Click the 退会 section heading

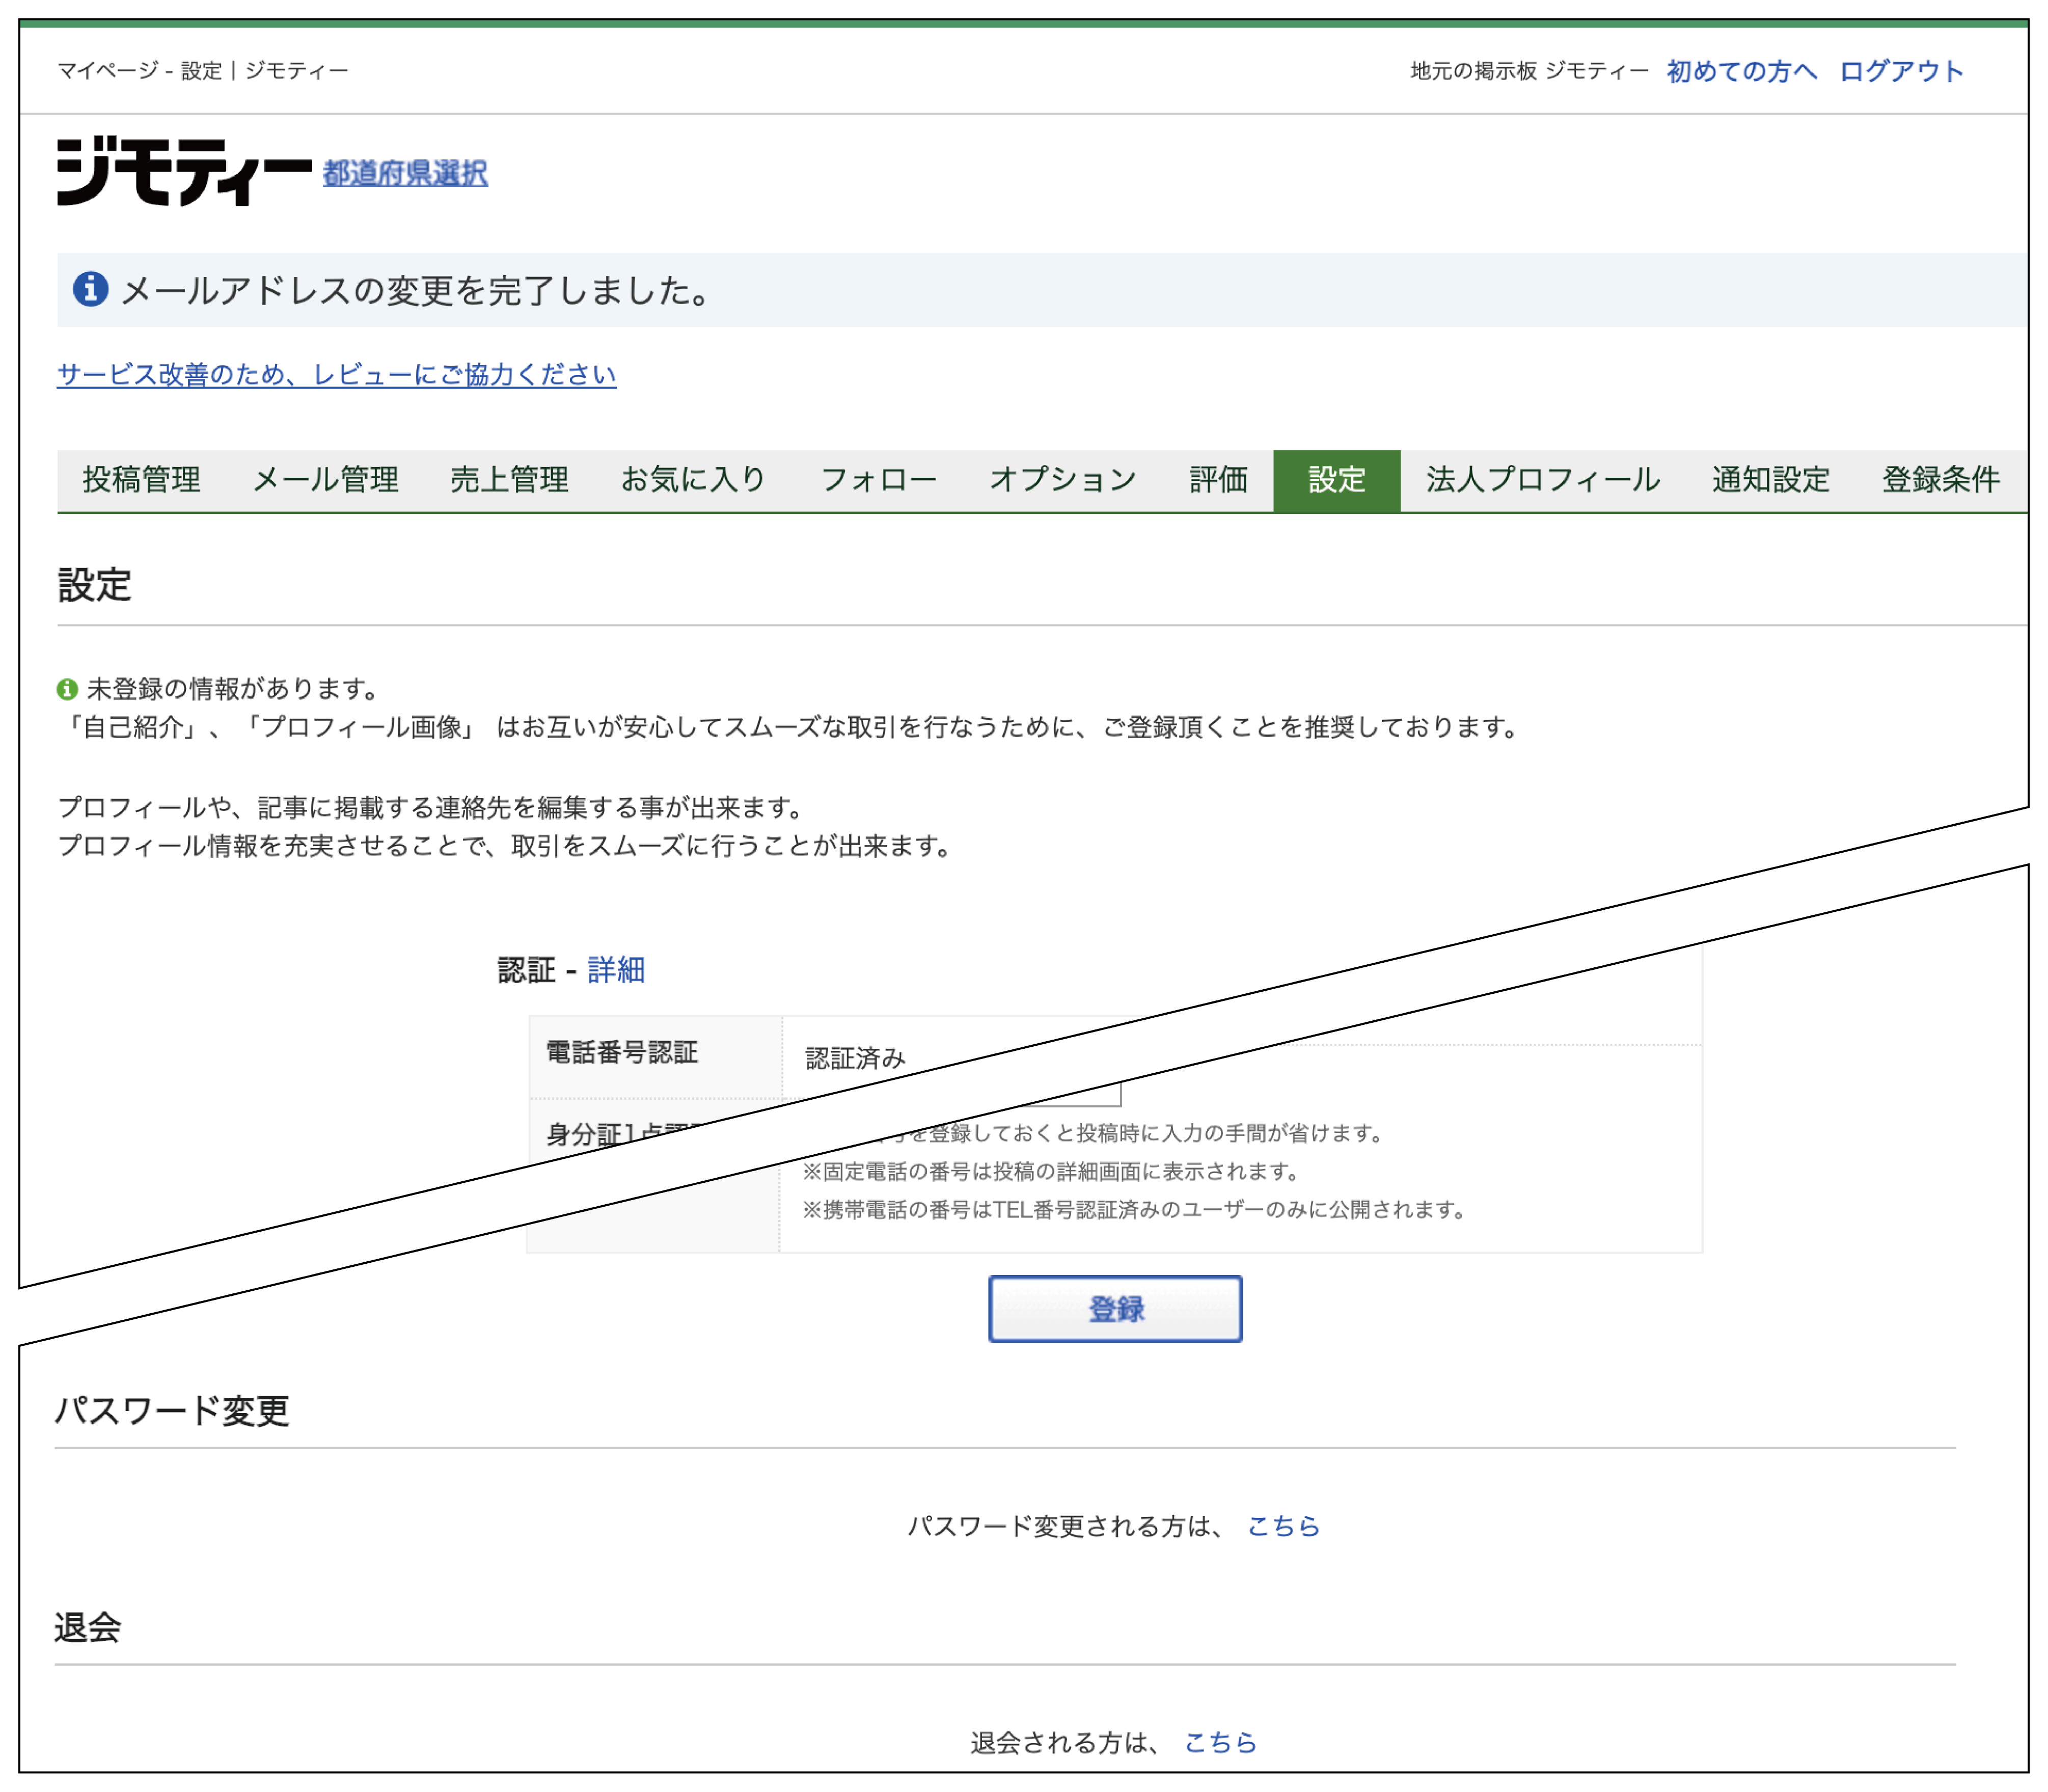click(x=88, y=1627)
